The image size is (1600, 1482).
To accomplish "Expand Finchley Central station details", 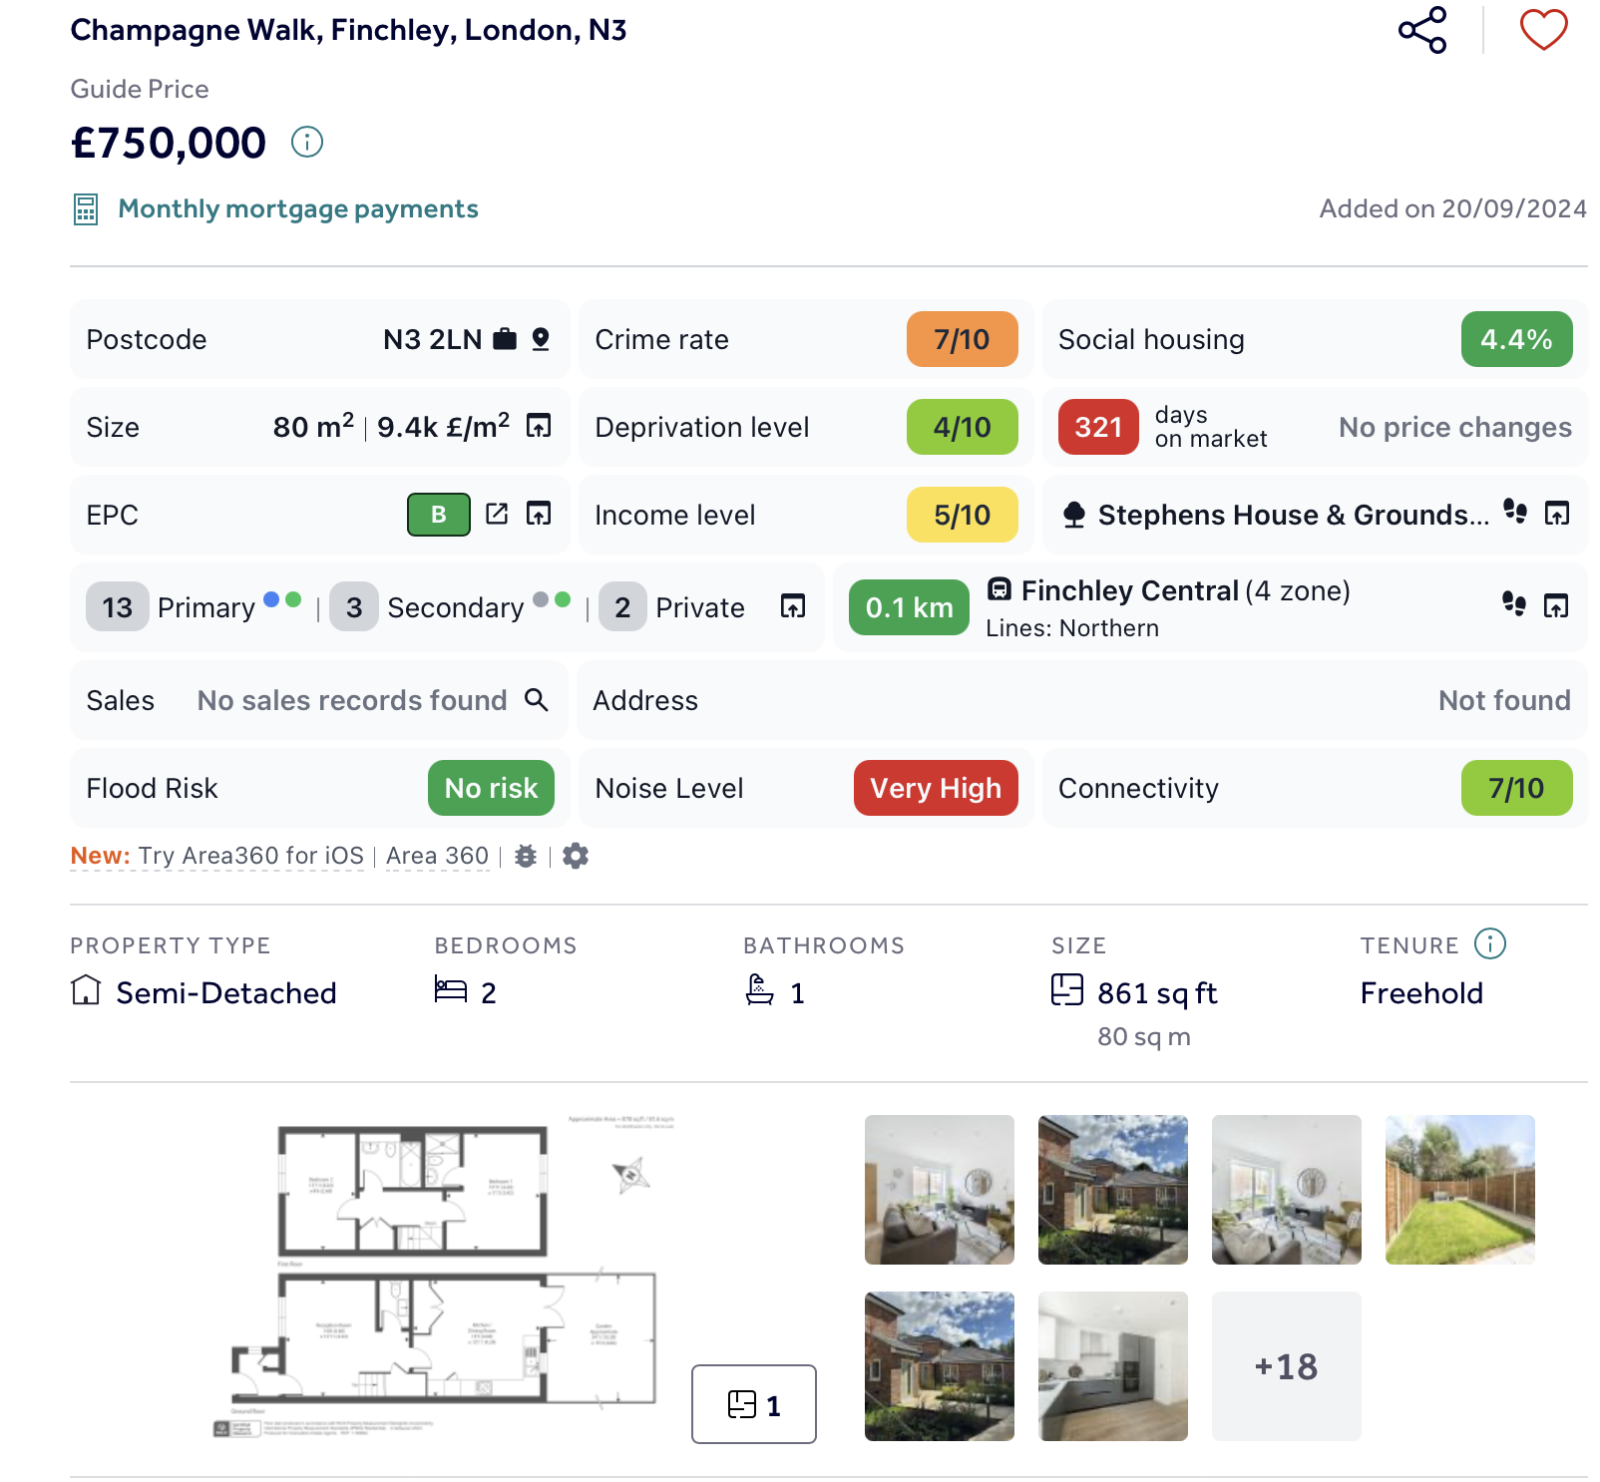I will click(x=1556, y=606).
